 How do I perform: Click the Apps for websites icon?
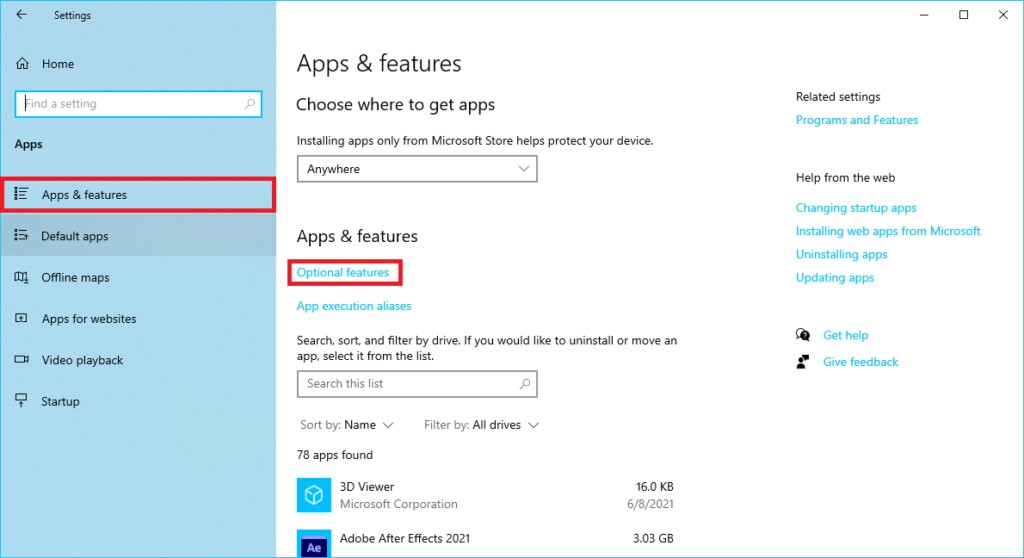[x=22, y=318]
